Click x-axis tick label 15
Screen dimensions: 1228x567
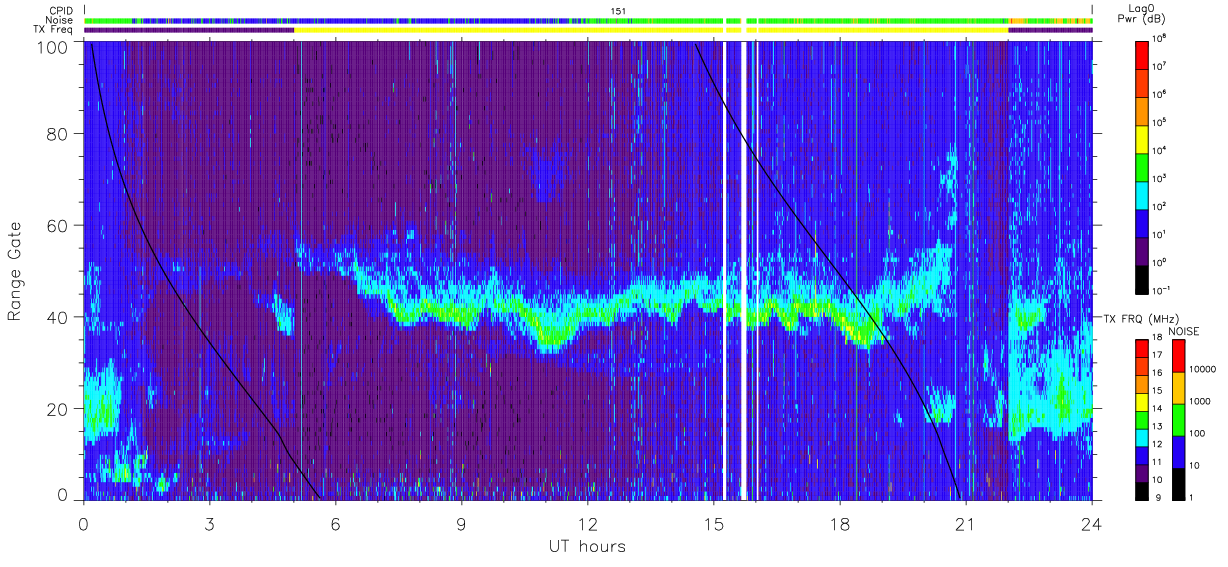[x=714, y=523]
